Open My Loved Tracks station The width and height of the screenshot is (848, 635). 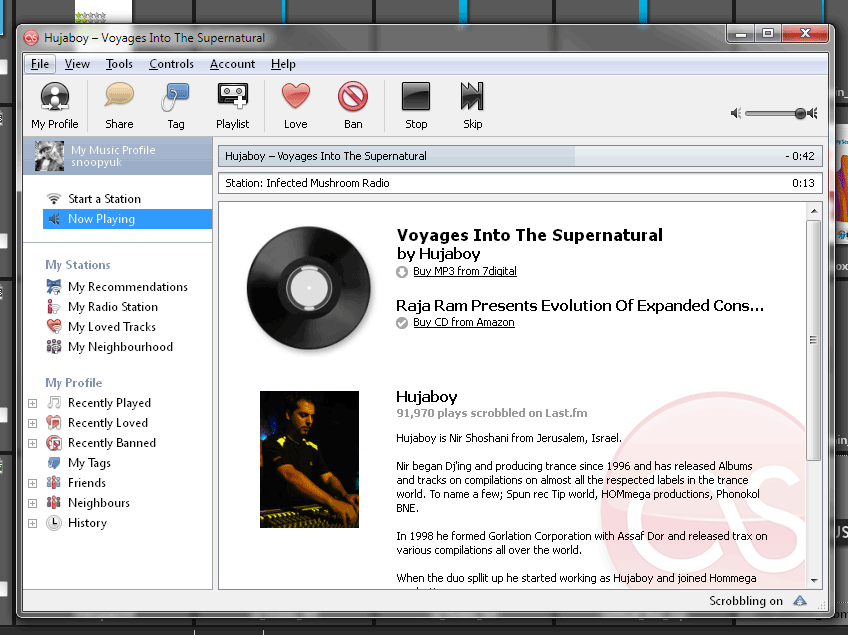[111, 327]
